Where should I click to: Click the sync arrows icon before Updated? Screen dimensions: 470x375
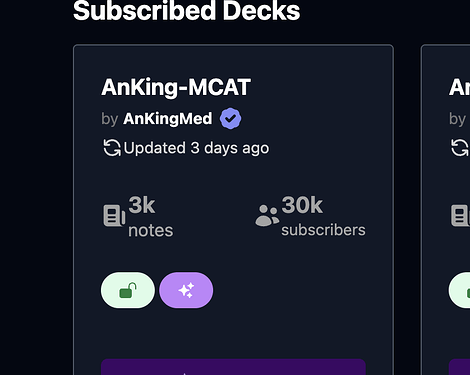[112, 148]
